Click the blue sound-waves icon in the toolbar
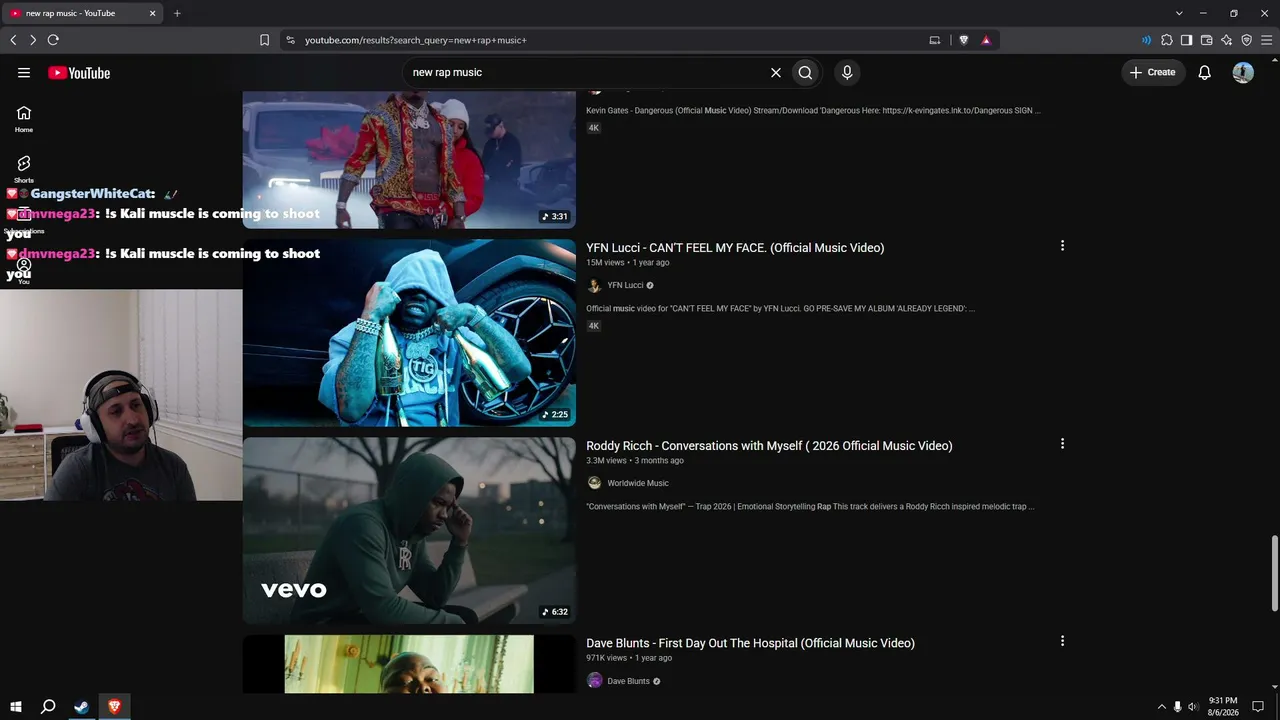1280x720 pixels. [x=1146, y=40]
